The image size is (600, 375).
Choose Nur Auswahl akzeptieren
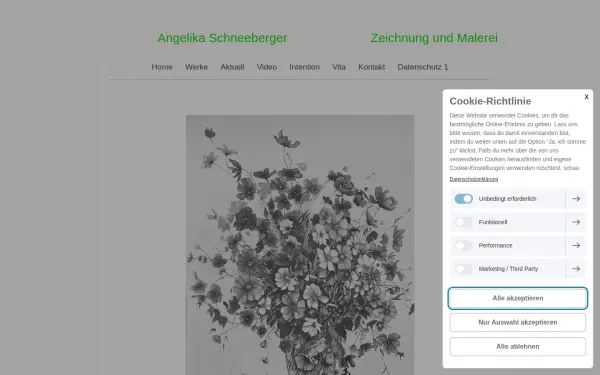(x=517, y=322)
